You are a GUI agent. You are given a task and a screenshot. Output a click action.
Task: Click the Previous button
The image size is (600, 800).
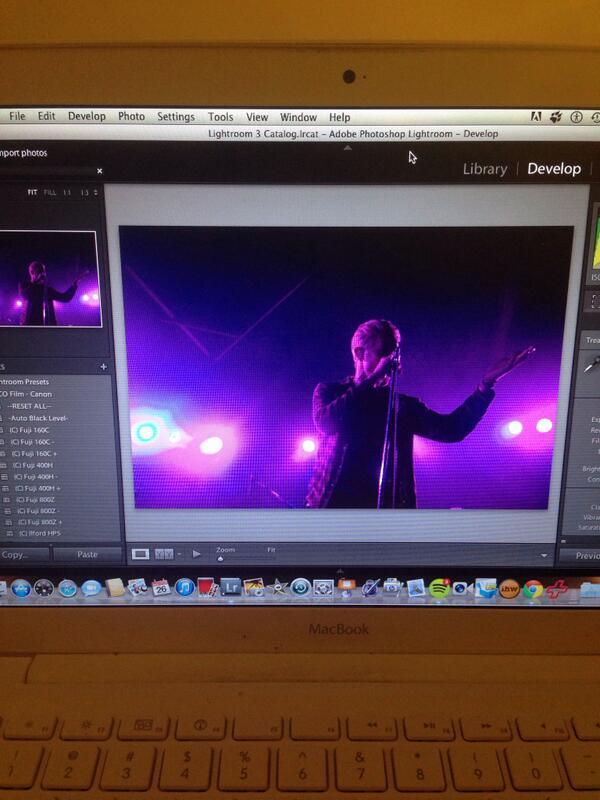click(x=580, y=556)
